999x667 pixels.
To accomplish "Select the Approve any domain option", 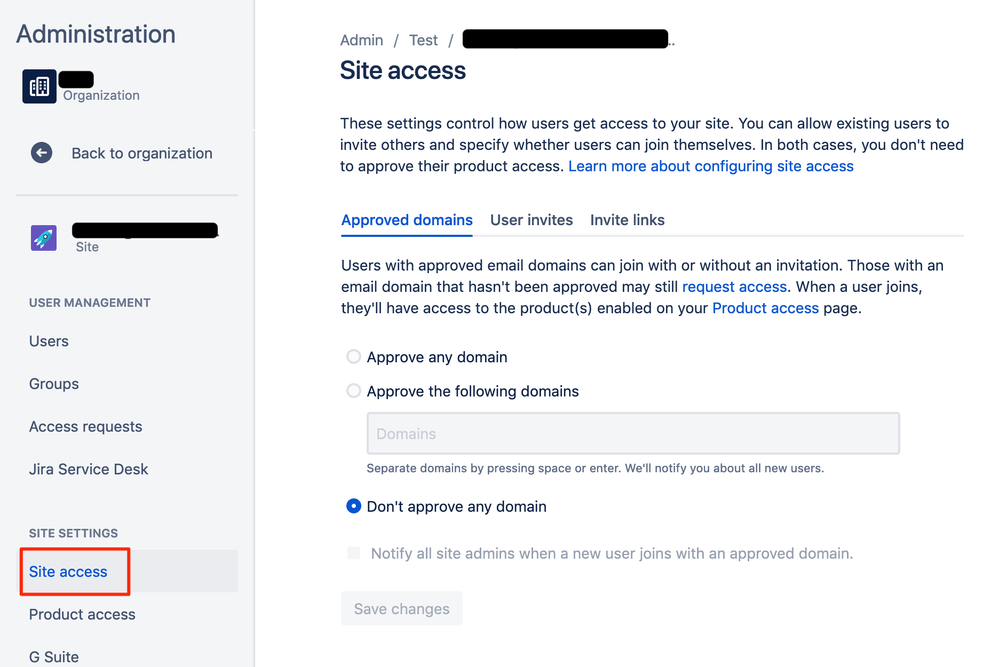I will (x=354, y=357).
